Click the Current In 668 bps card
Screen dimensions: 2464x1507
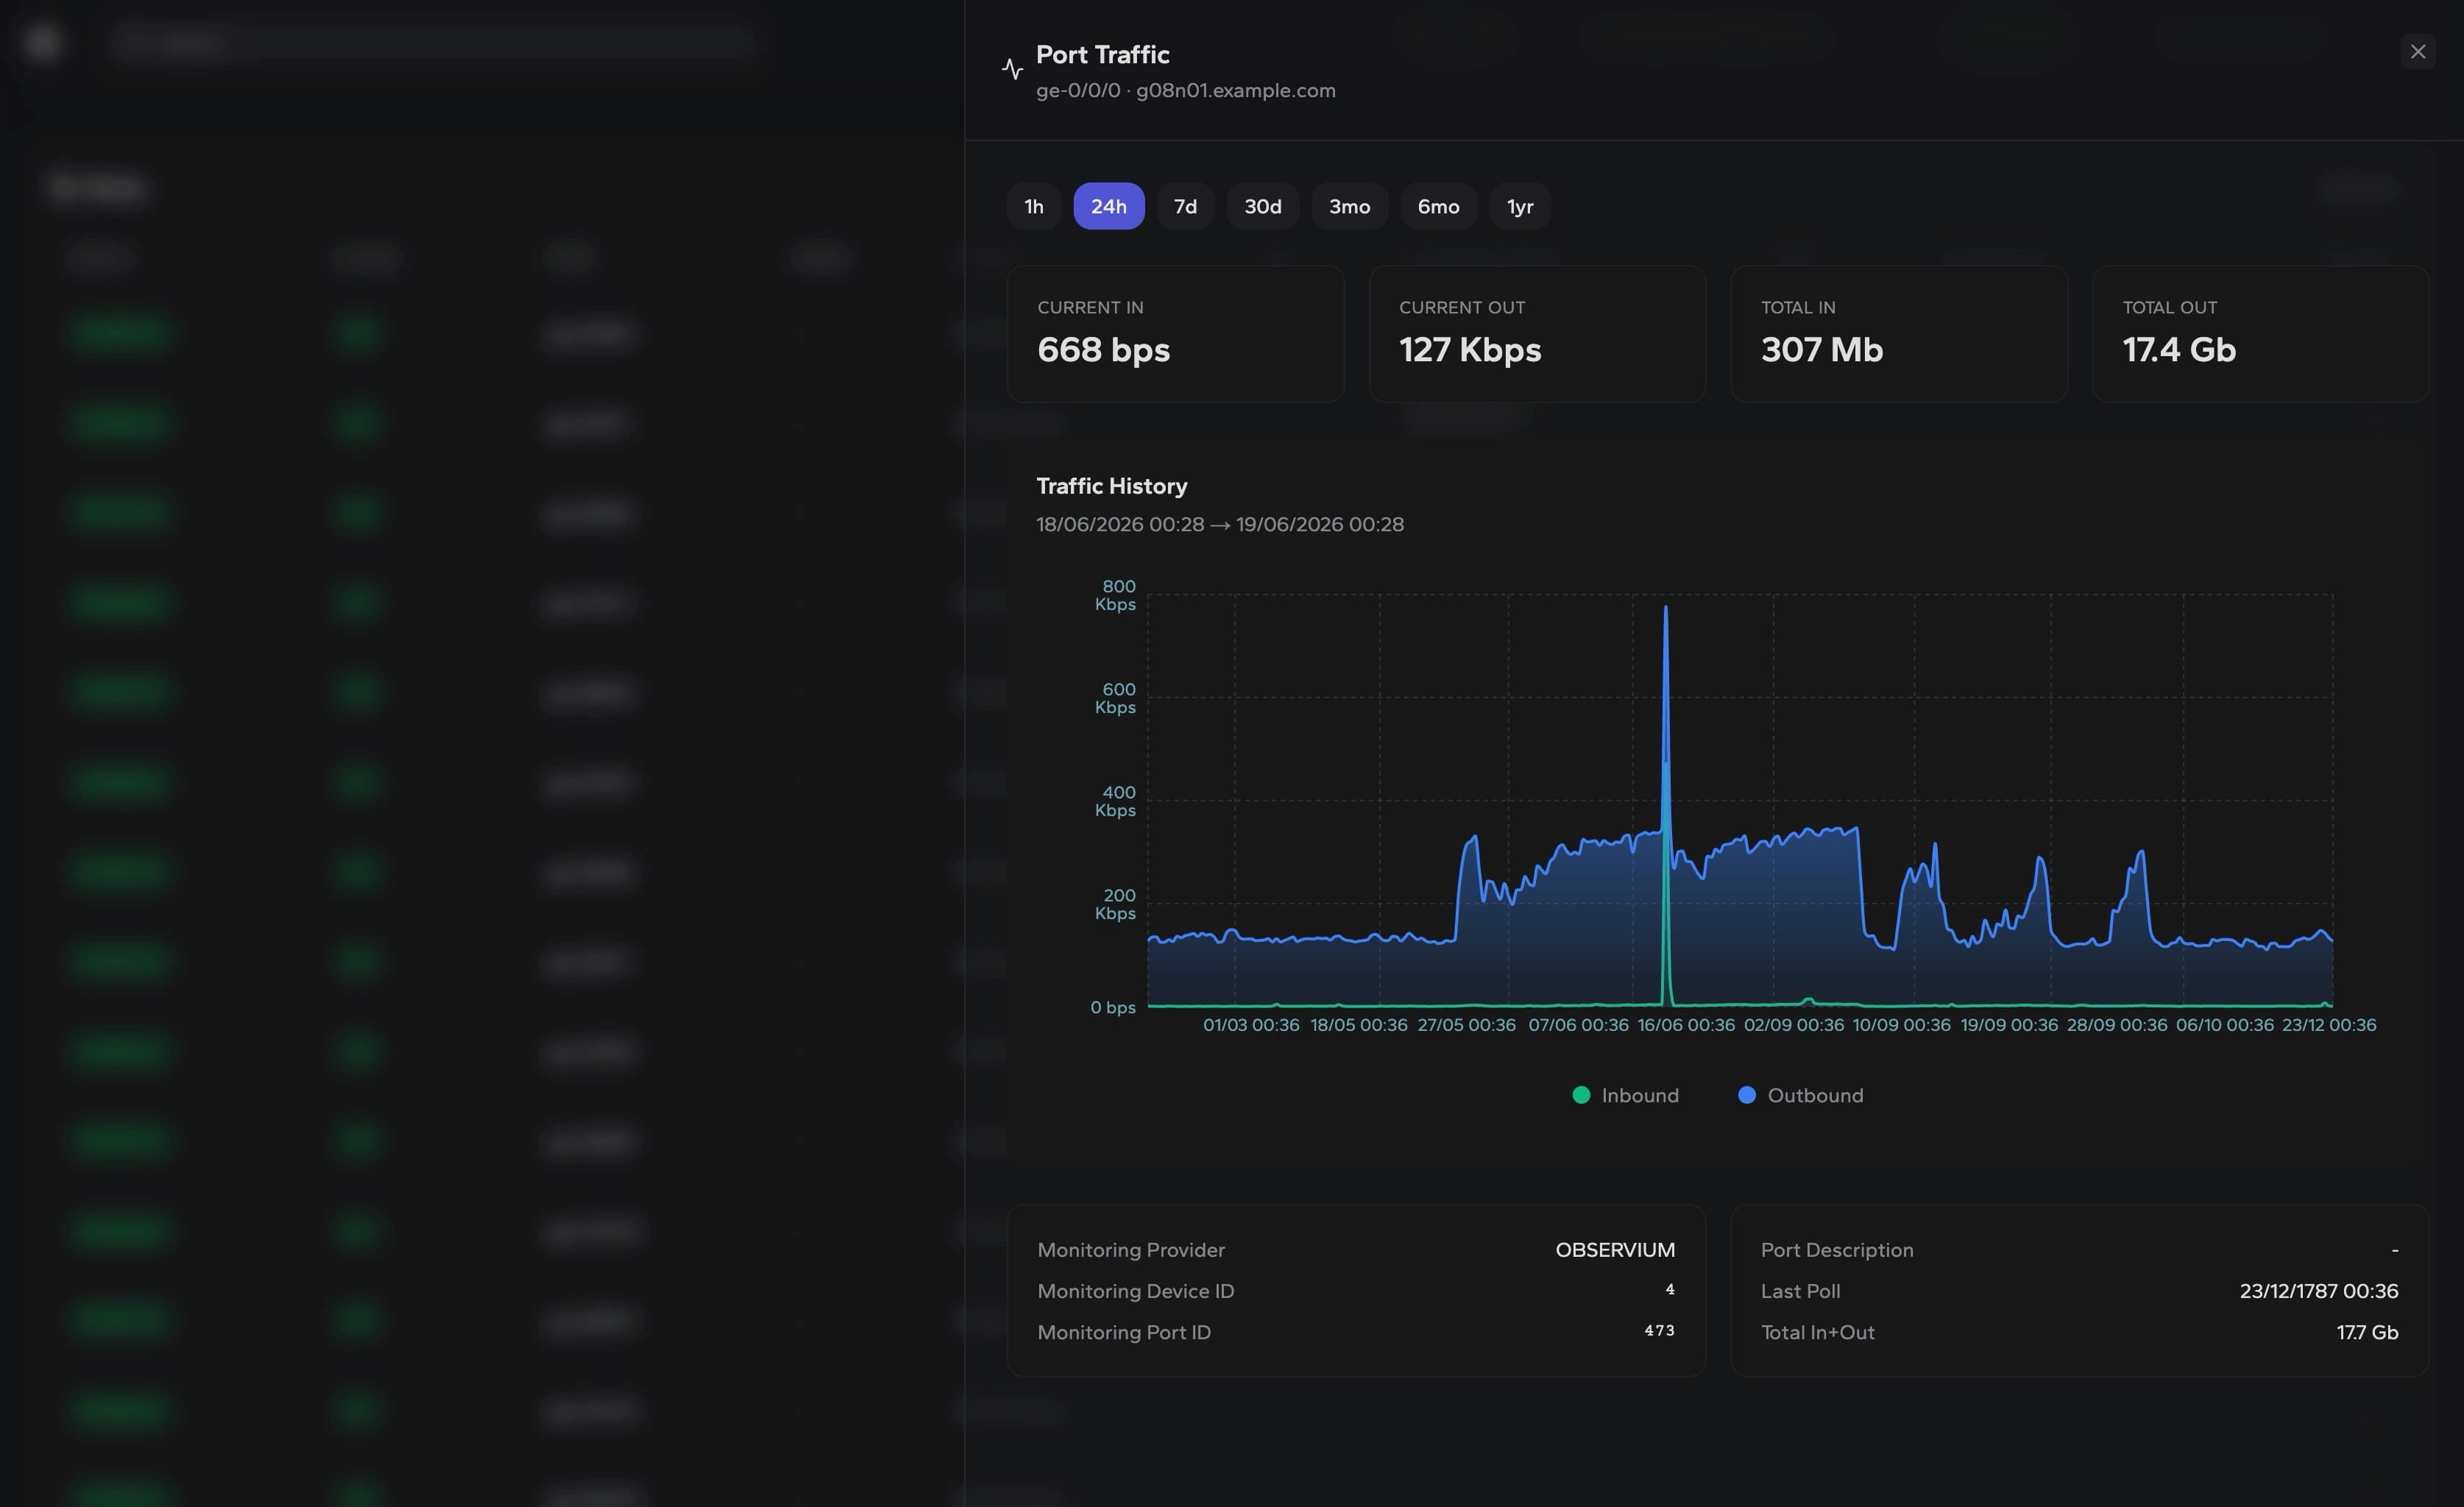tap(1175, 334)
